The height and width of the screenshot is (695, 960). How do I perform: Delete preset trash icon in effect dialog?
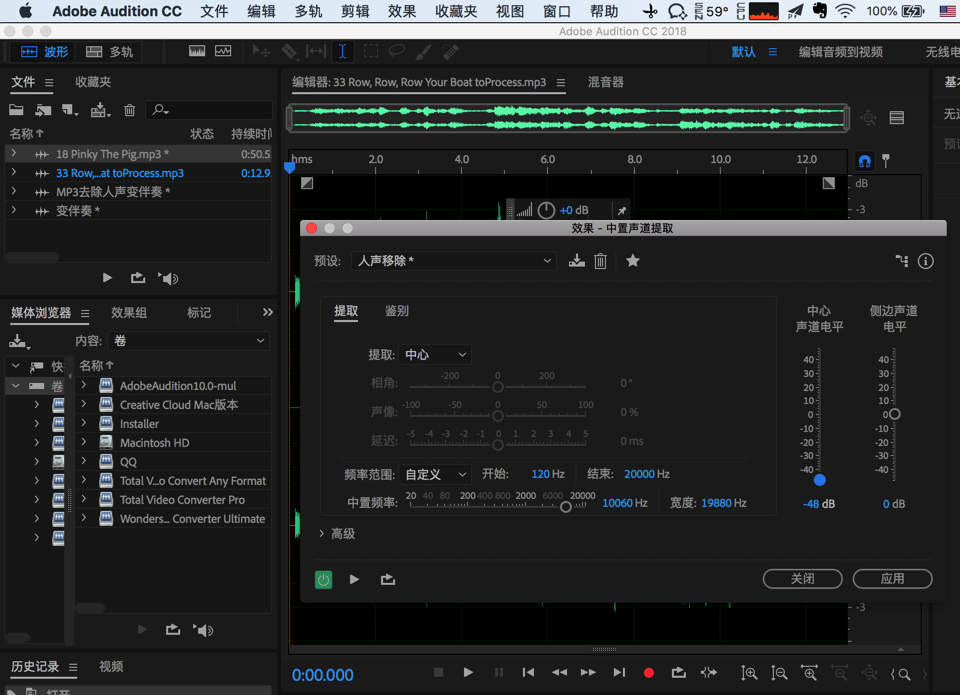pos(600,261)
